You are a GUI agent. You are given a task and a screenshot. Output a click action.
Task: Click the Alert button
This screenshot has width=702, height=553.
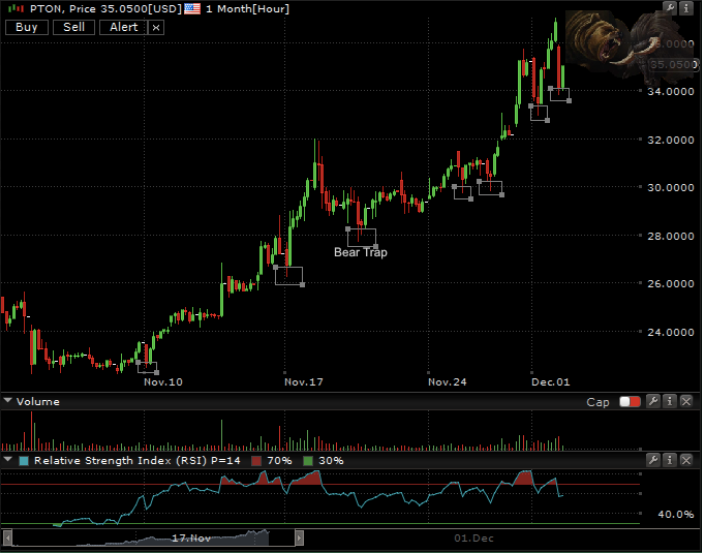click(124, 27)
